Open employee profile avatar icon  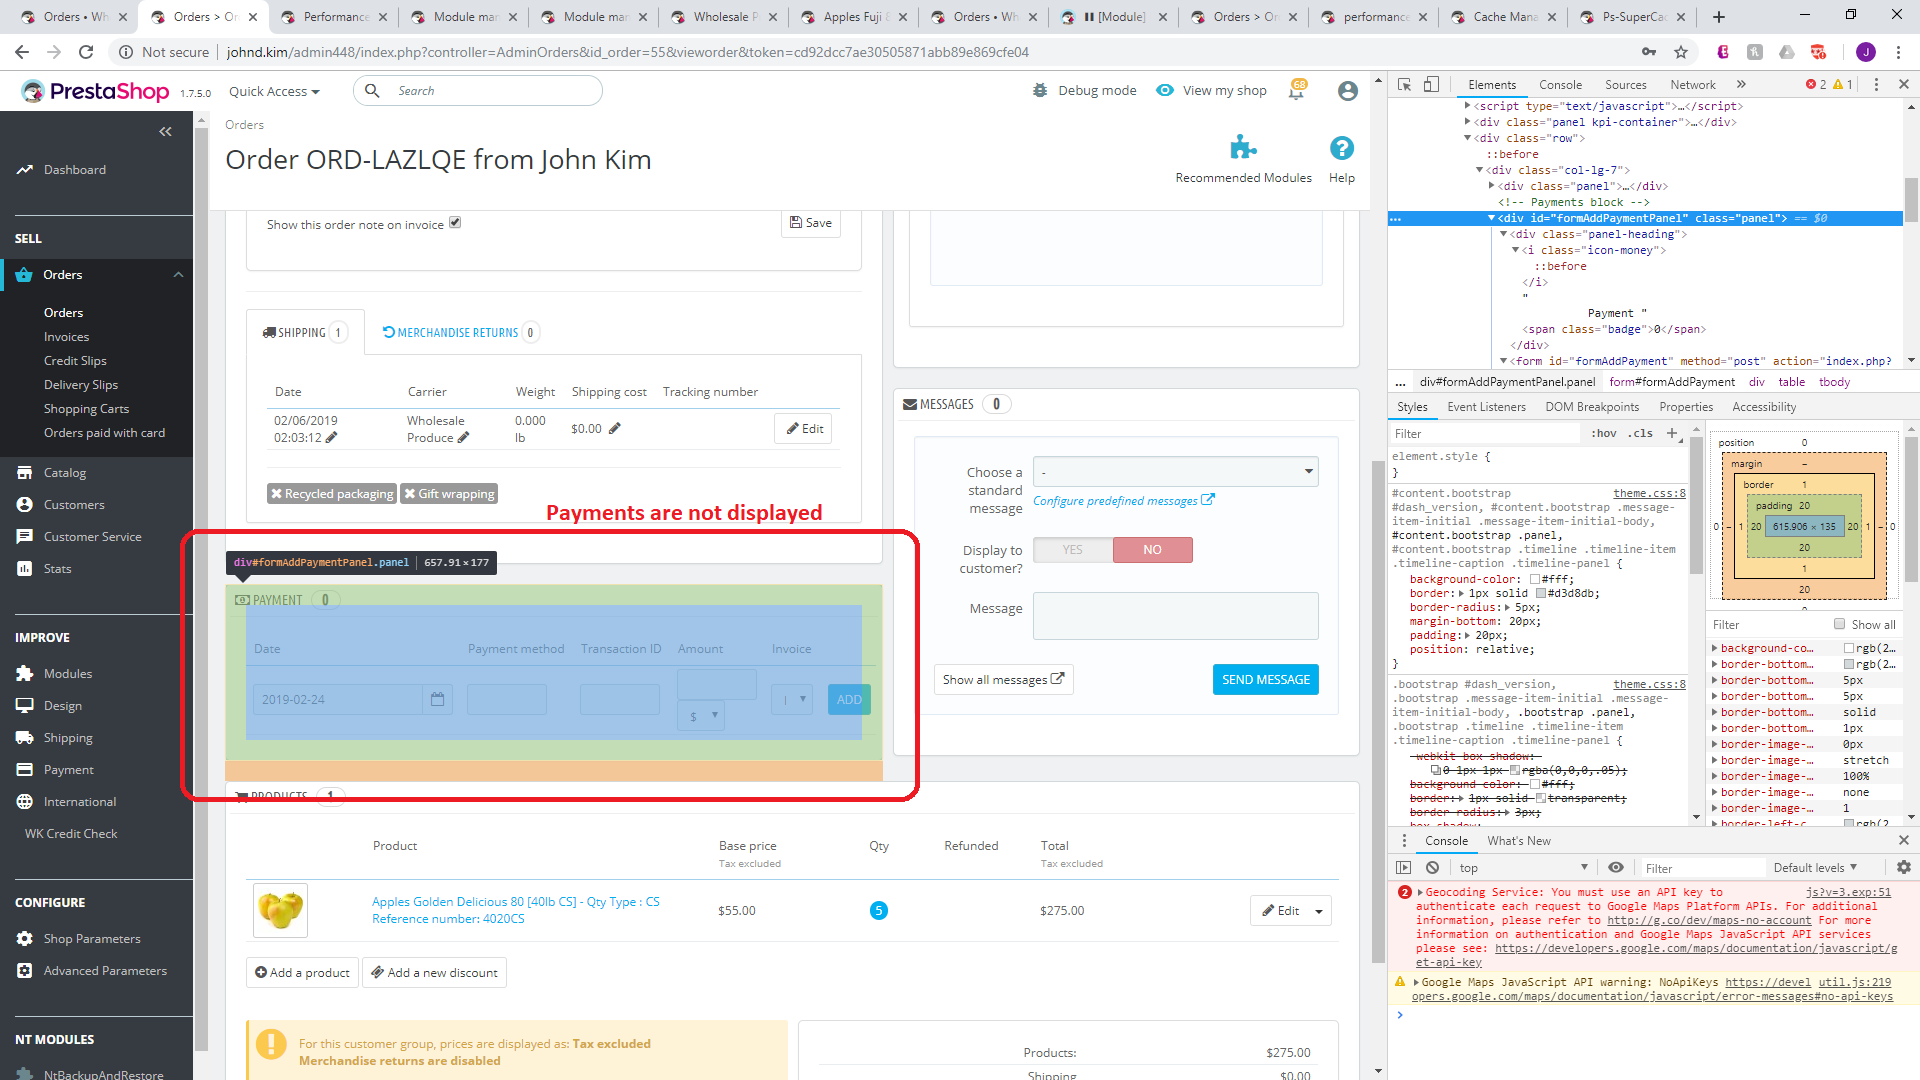pyautogui.click(x=1347, y=91)
